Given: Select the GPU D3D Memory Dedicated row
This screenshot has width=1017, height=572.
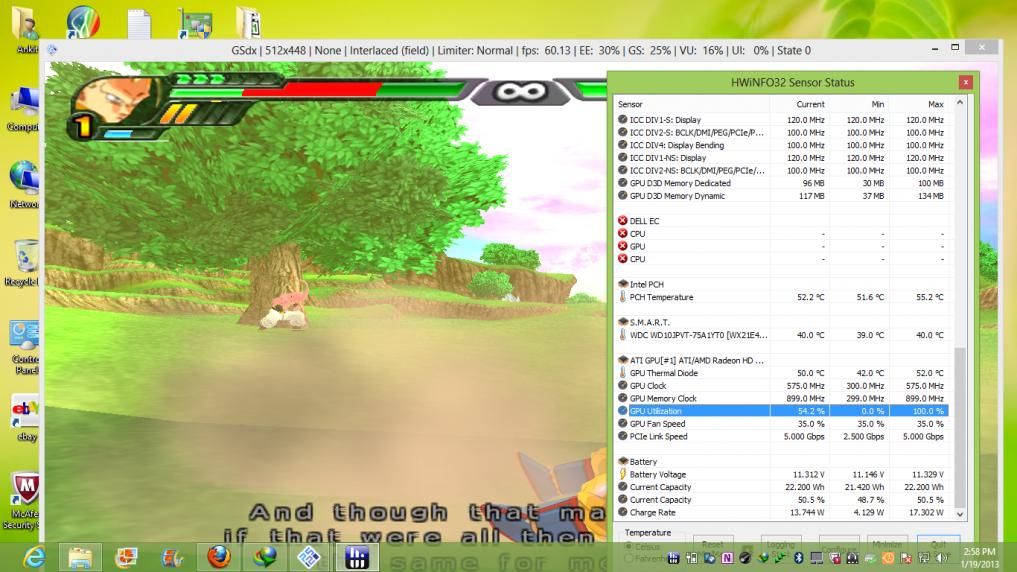Looking at the screenshot, I should (x=782, y=183).
